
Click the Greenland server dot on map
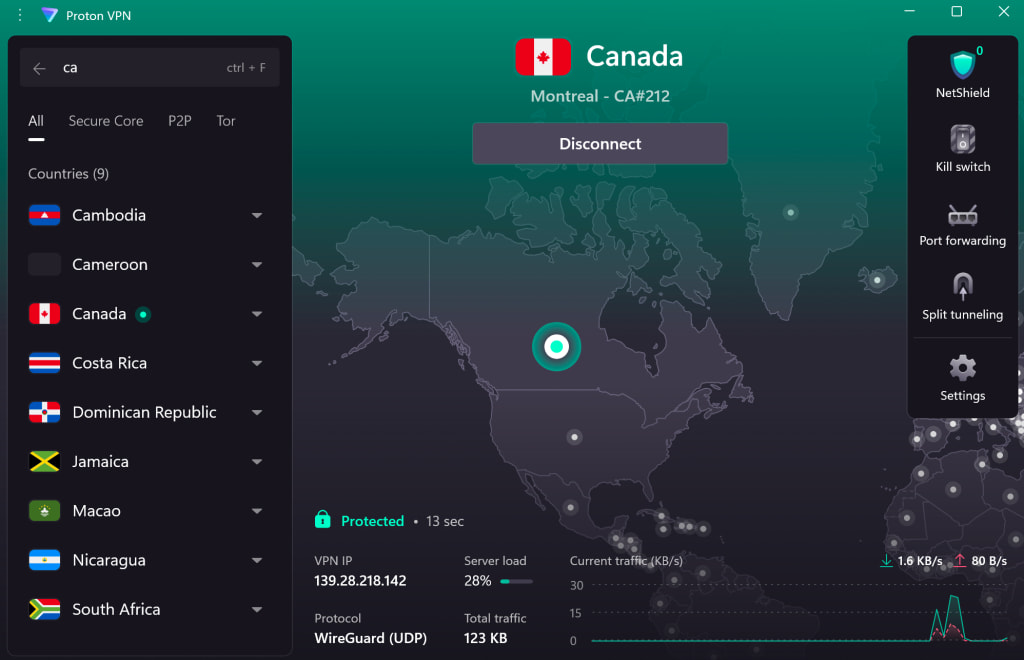pyautogui.click(x=791, y=212)
